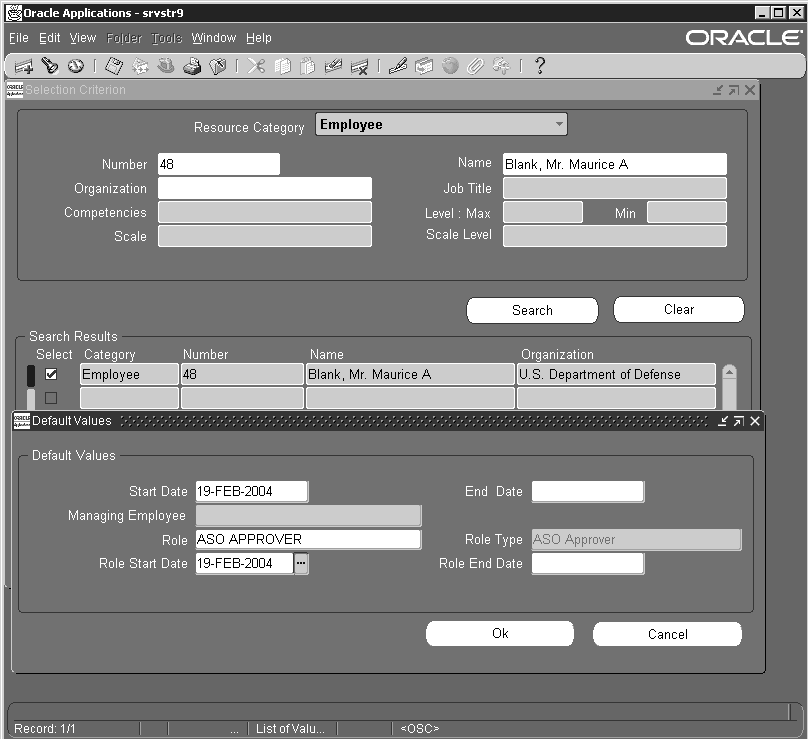Image resolution: width=808 pixels, height=739 pixels.
Task: Open the Tools menu
Action: [x=167, y=38]
